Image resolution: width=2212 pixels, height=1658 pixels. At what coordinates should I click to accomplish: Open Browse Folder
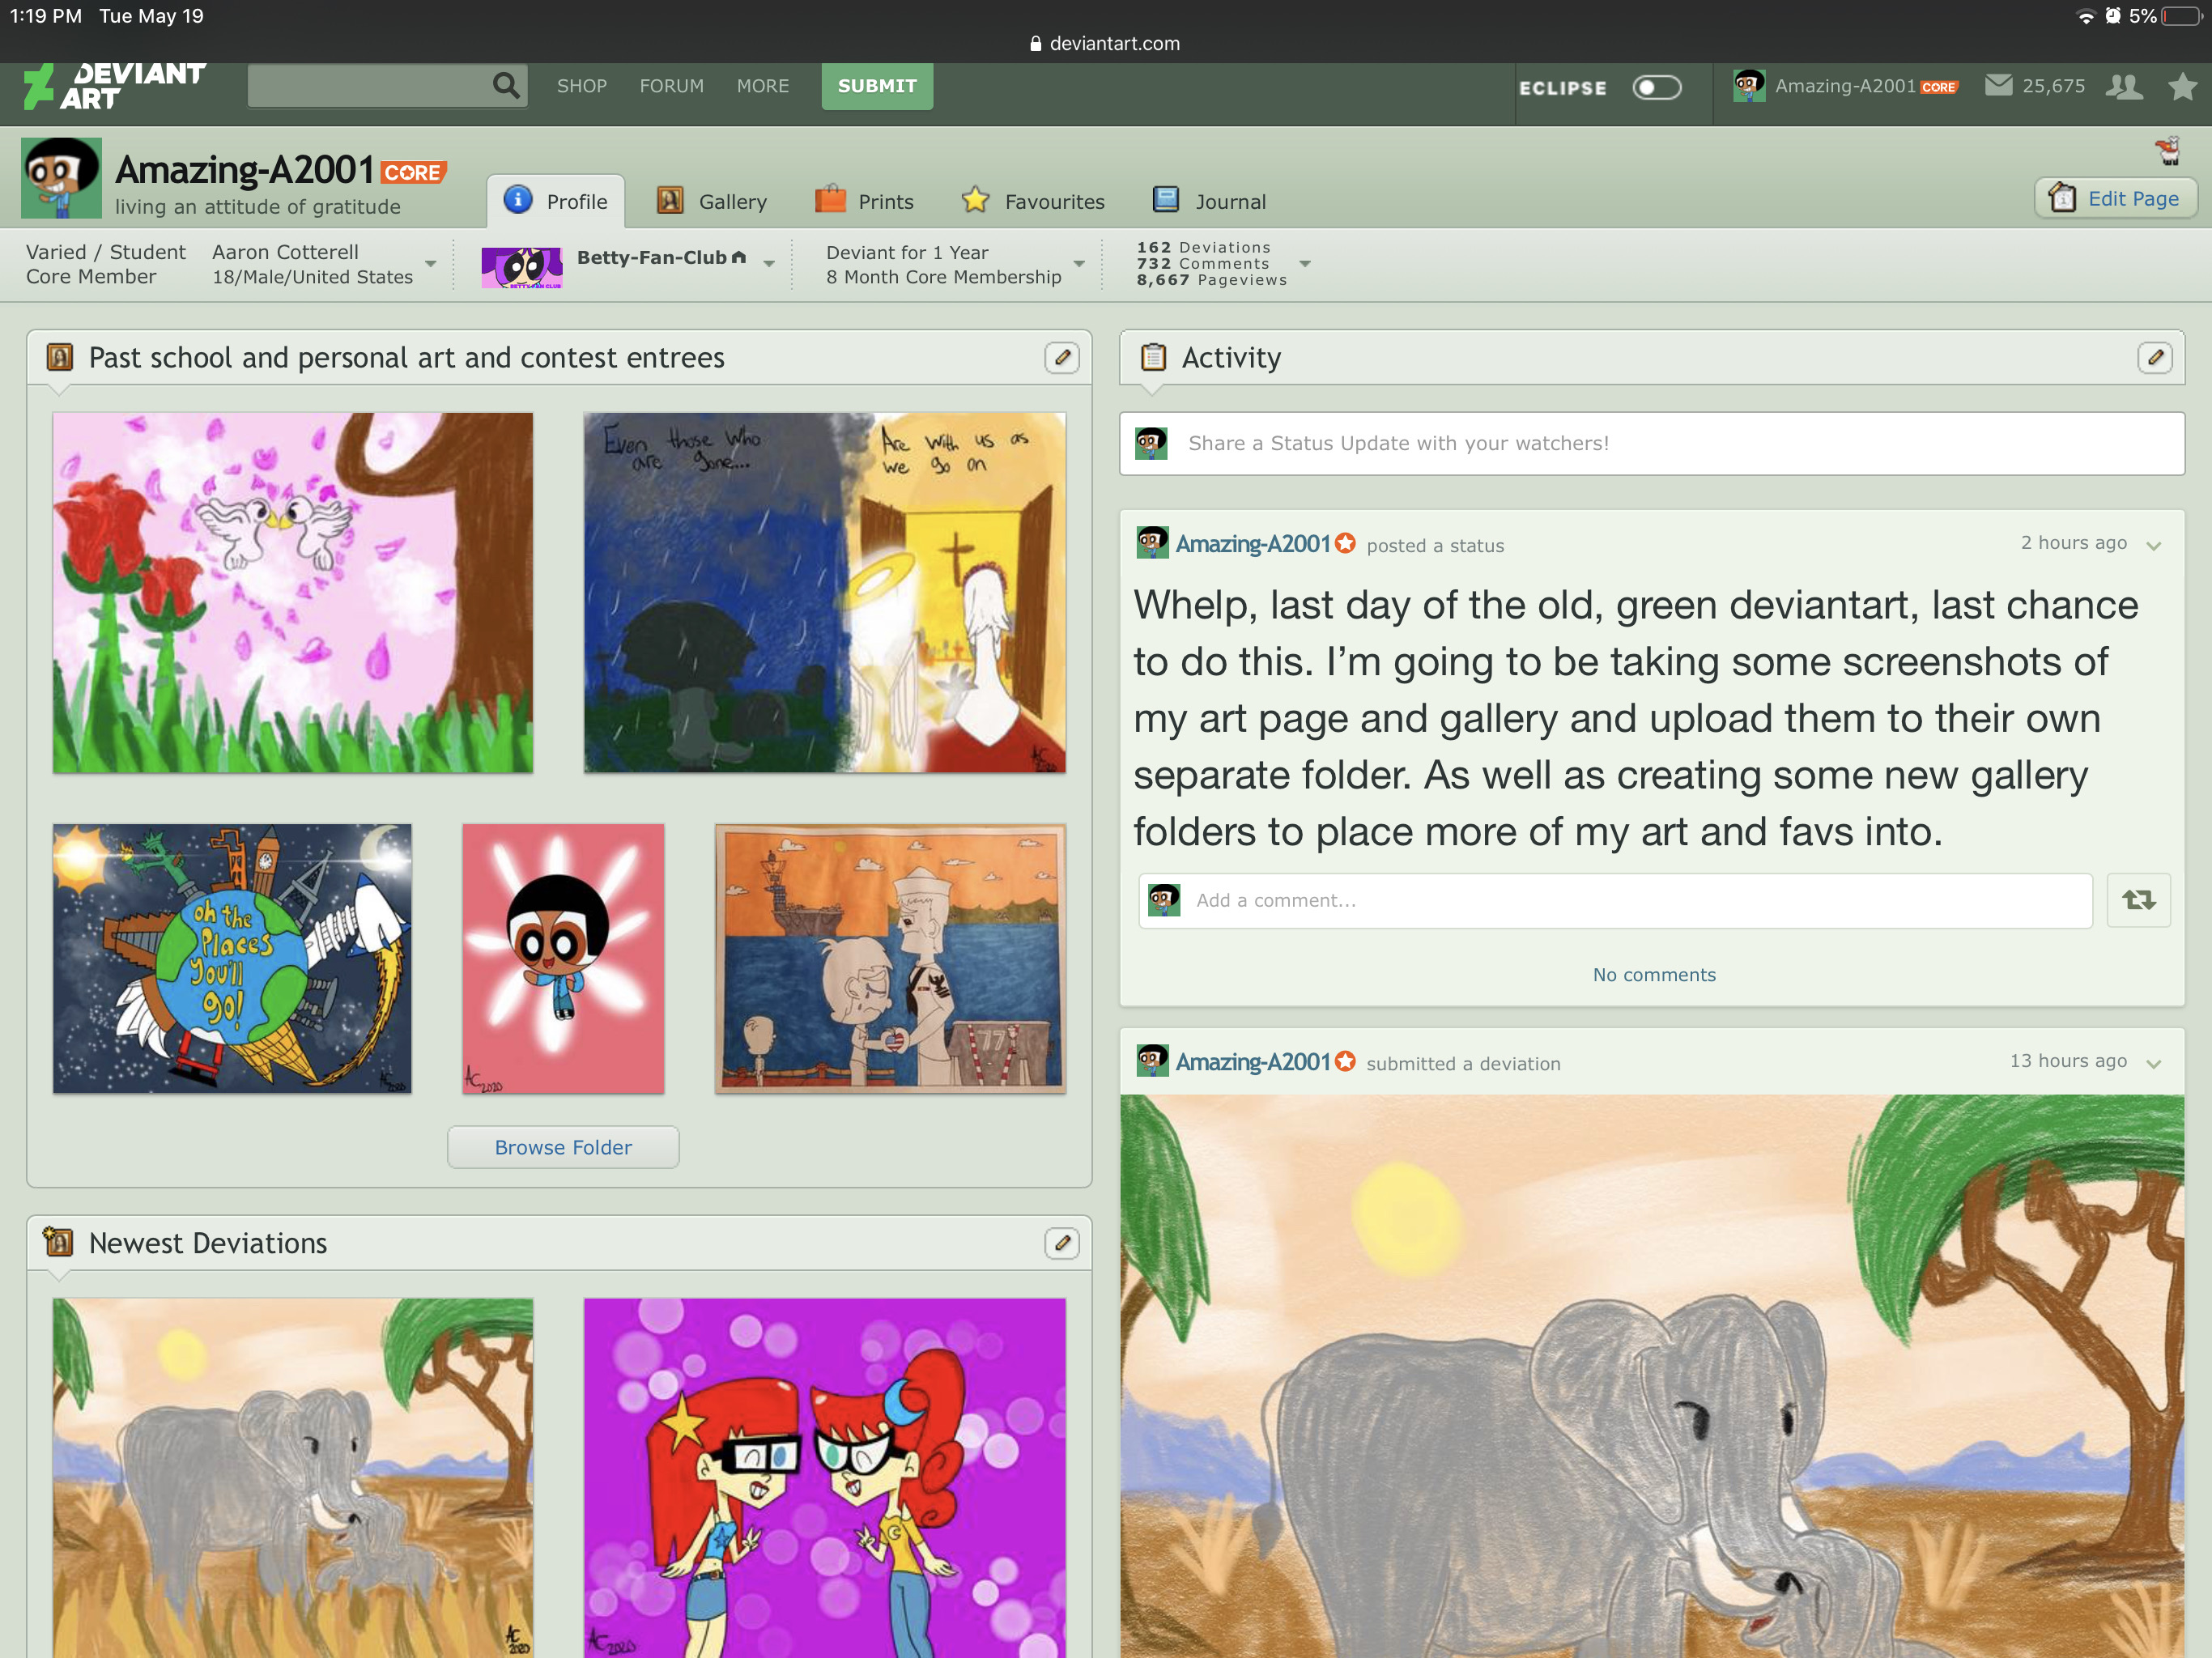click(x=562, y=1147)
